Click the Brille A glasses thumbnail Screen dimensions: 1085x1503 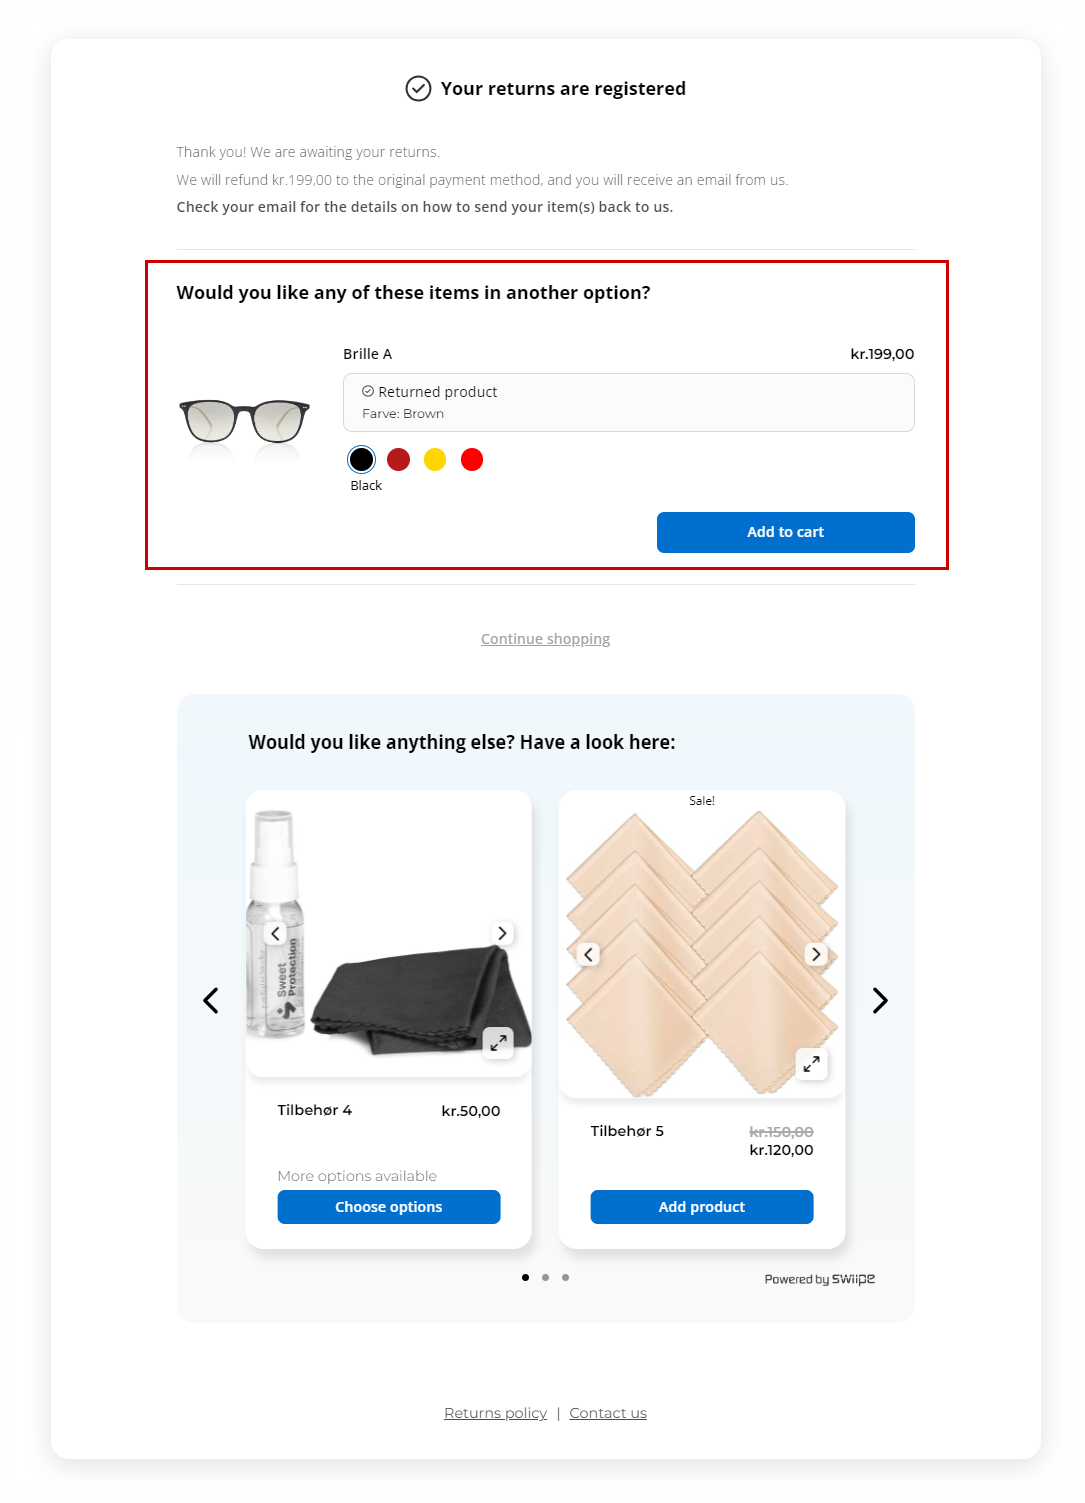point(244,421)
